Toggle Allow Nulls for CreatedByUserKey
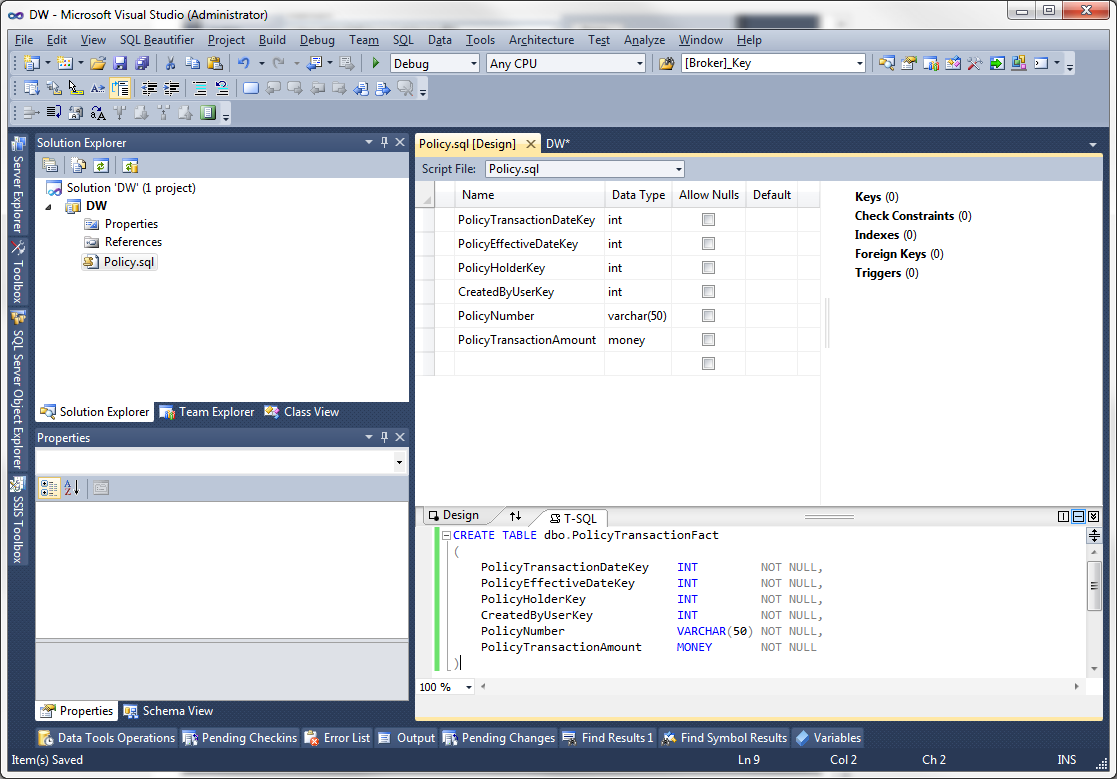 (x=708, y=291)
